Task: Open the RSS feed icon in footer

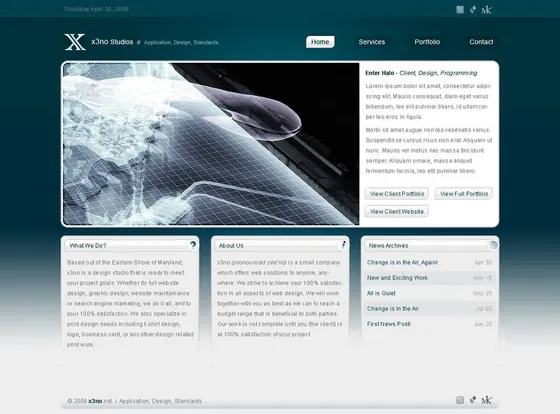Action: tap(460, 400)
